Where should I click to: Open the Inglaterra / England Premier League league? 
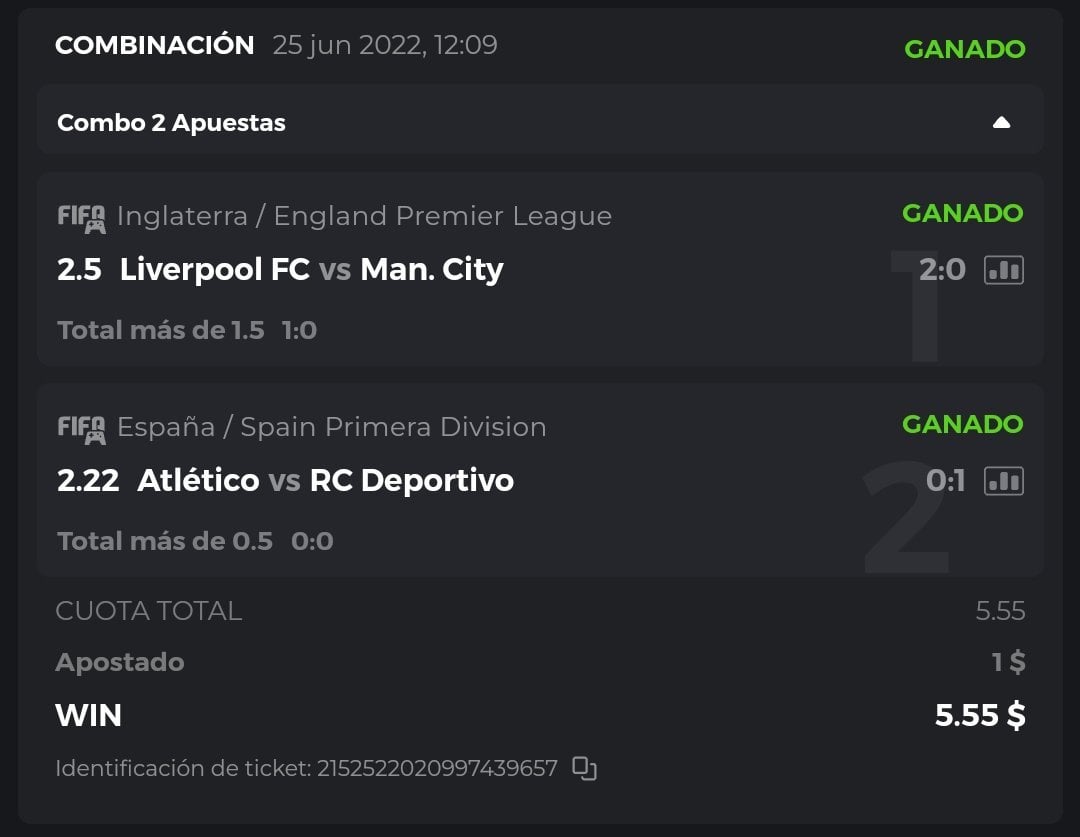click(x=364, y=216)
